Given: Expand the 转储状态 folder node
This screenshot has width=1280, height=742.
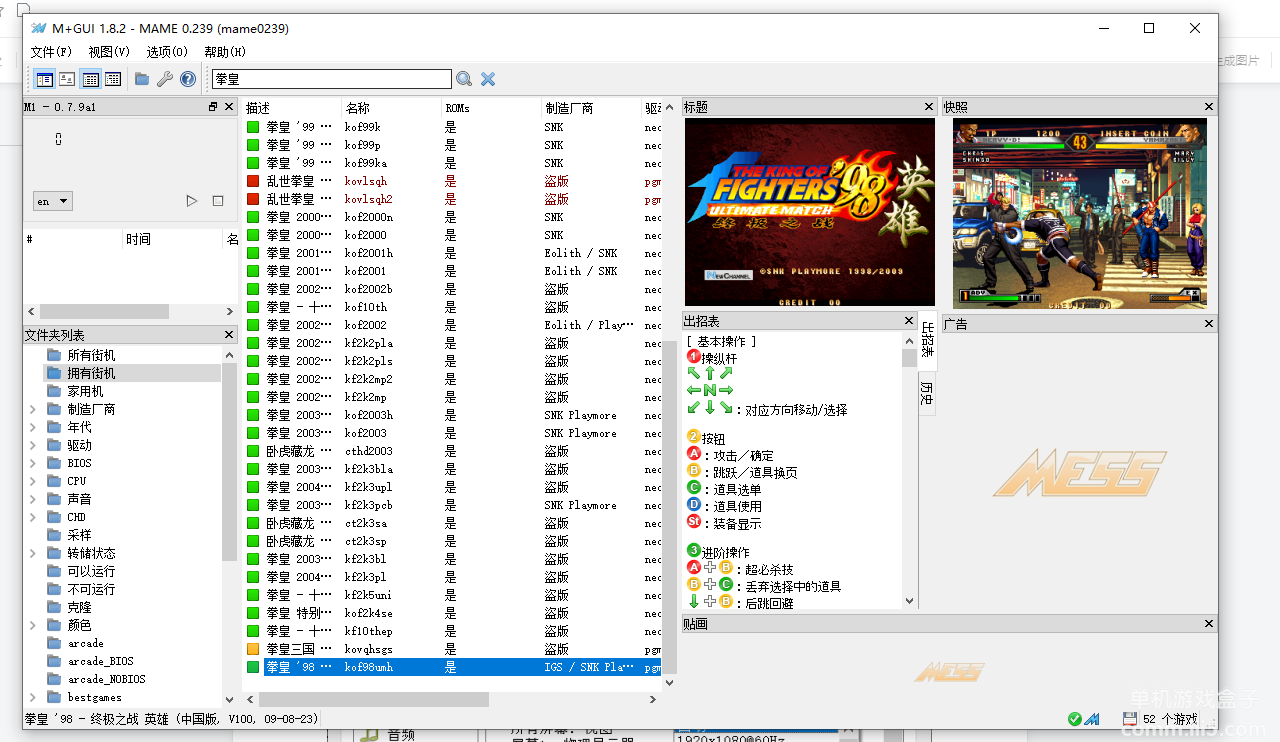Looking at the screenshot, I should [33, 553].
